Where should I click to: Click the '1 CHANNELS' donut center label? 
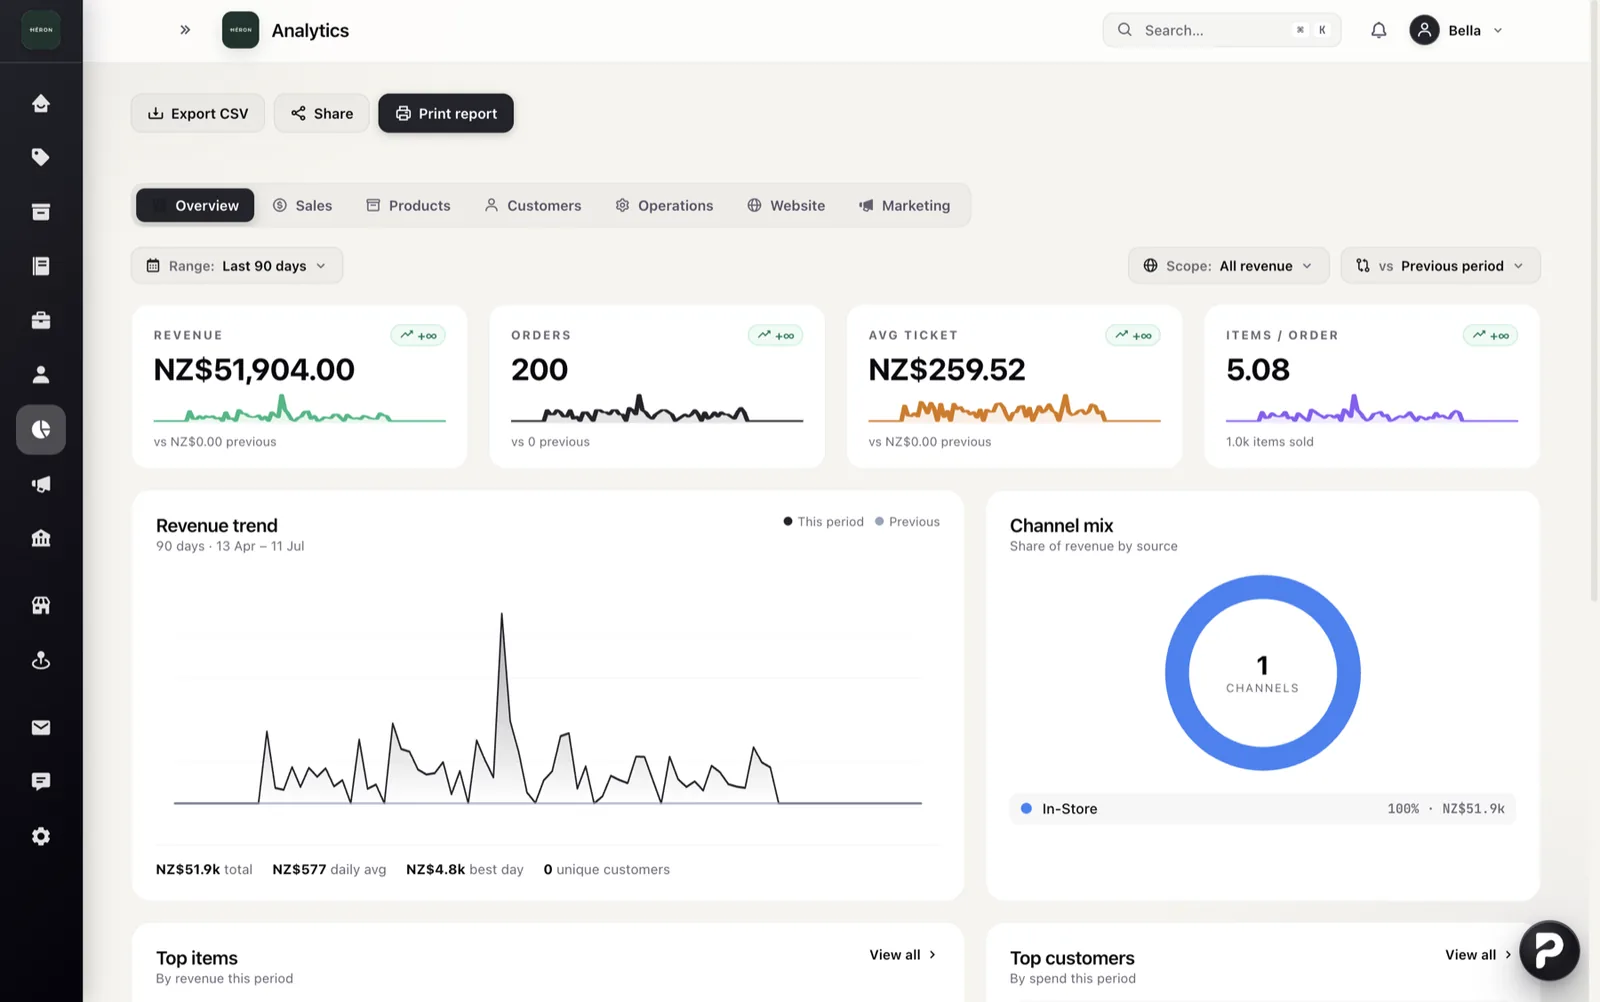coord(1263,673)
